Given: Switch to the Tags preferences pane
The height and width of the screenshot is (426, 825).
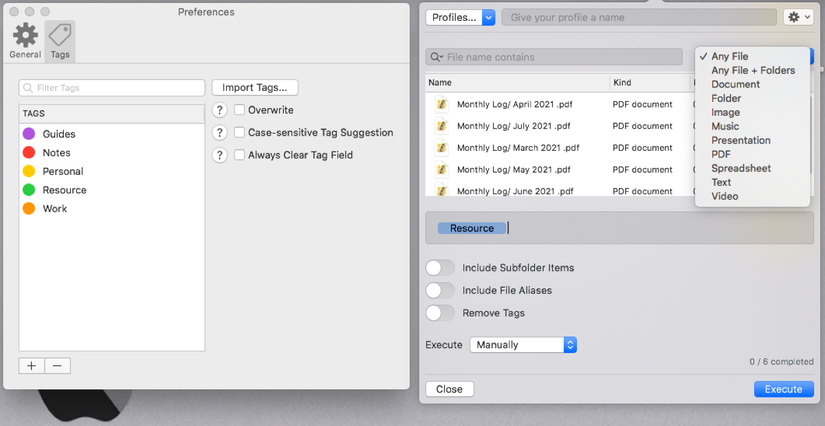Looking at the screenshot, I should click(60, 41).
